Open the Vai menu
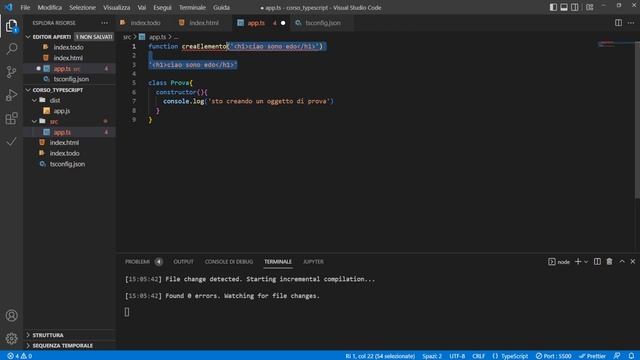640x360 pixels. pos(142,7)
